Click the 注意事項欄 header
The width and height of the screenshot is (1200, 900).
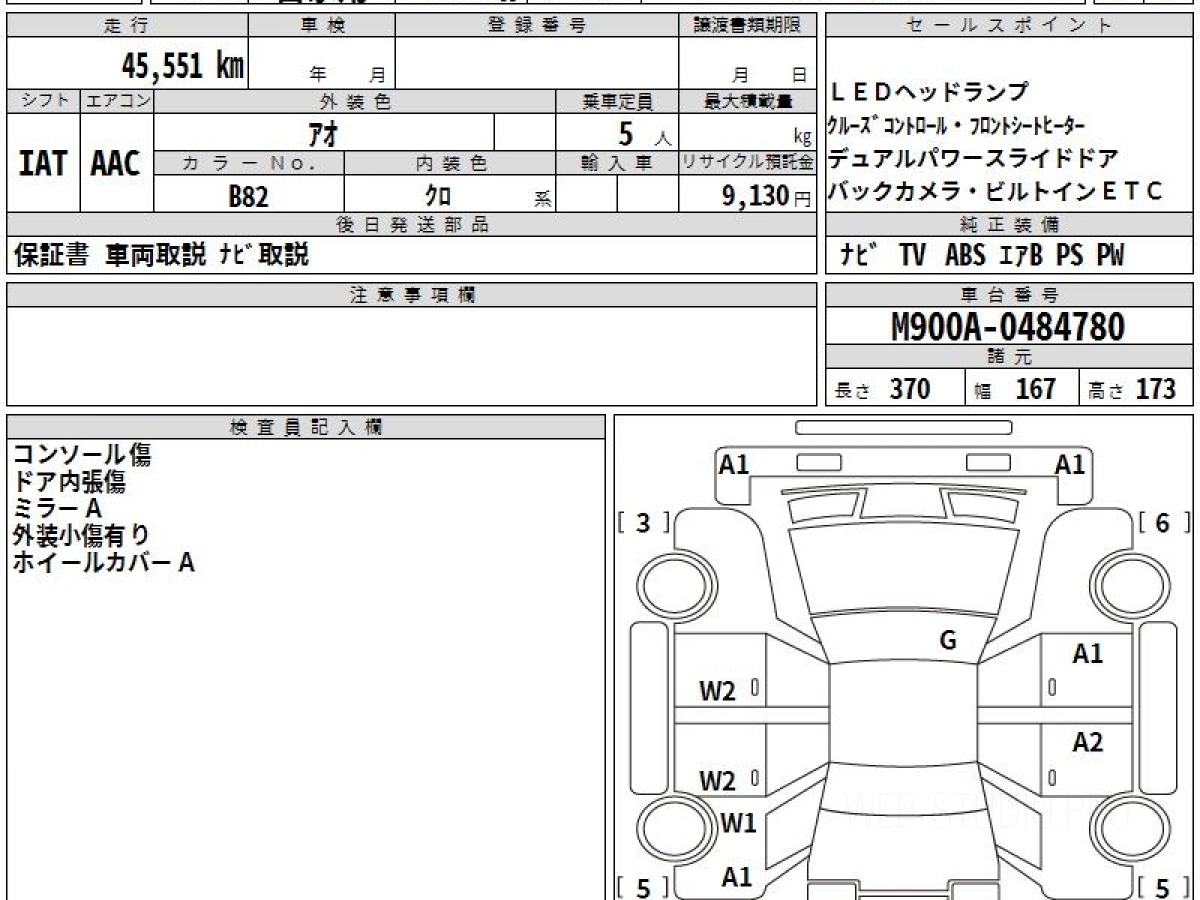(411, 295)
